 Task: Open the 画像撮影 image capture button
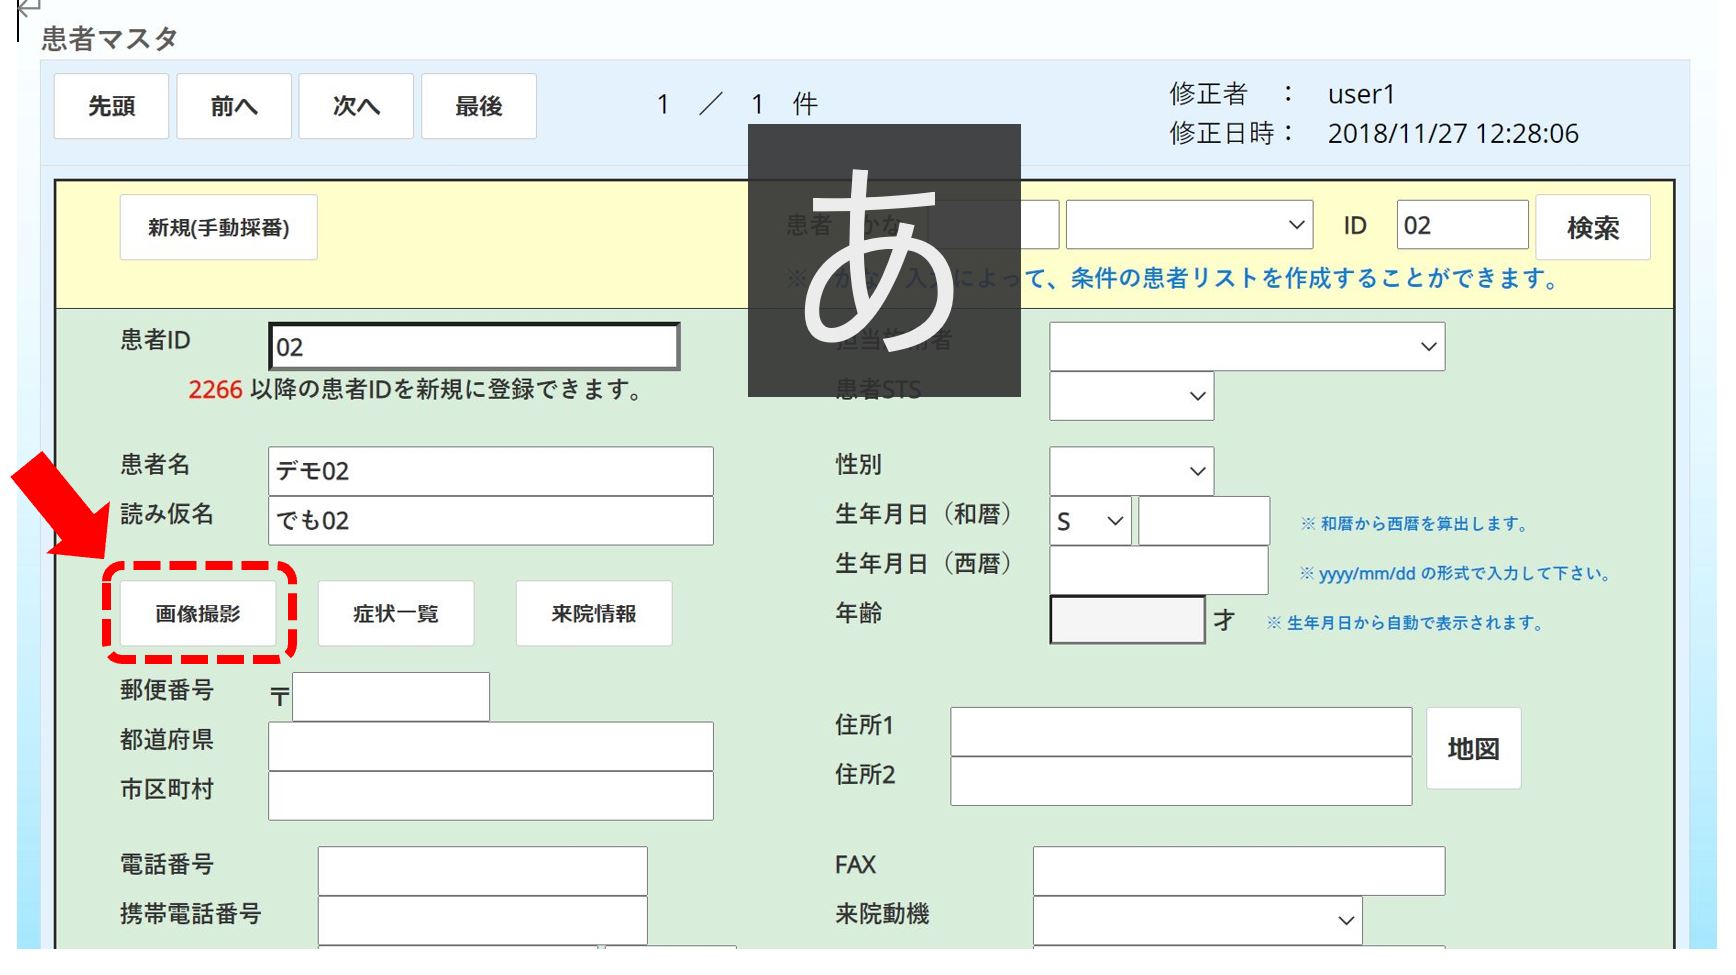(198, 614)
